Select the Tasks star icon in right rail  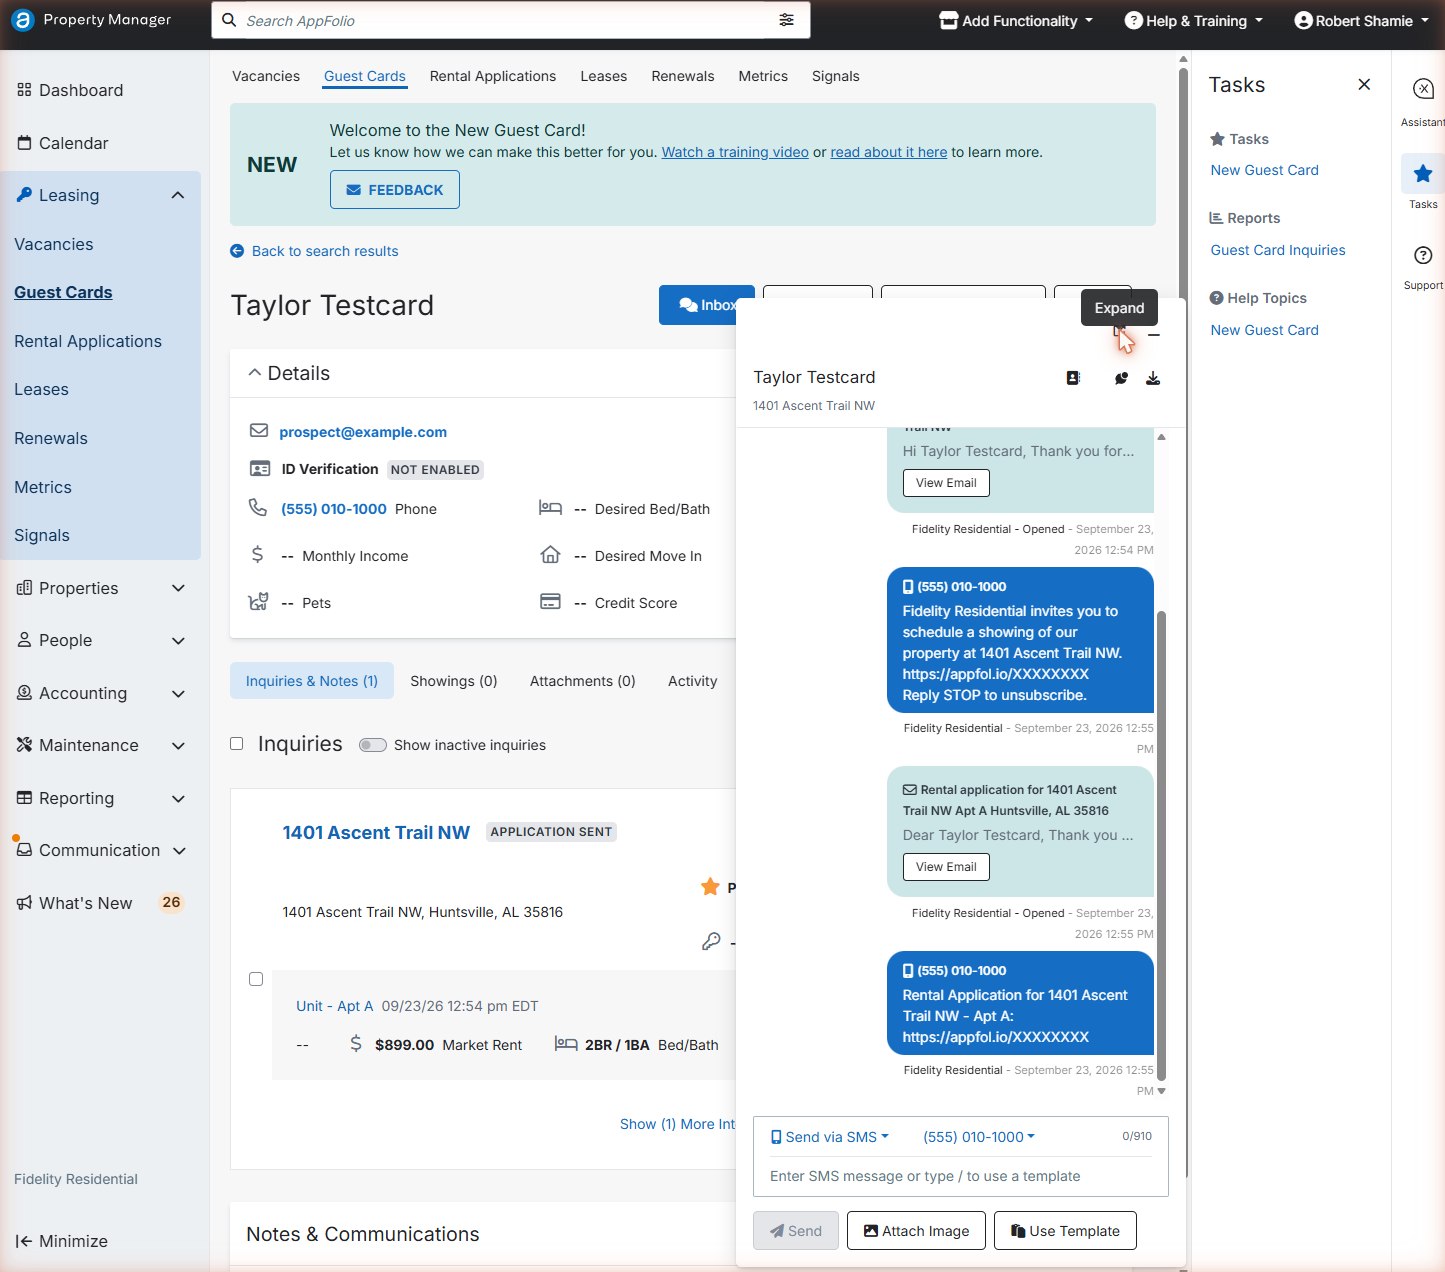[x=1423, y=174]
